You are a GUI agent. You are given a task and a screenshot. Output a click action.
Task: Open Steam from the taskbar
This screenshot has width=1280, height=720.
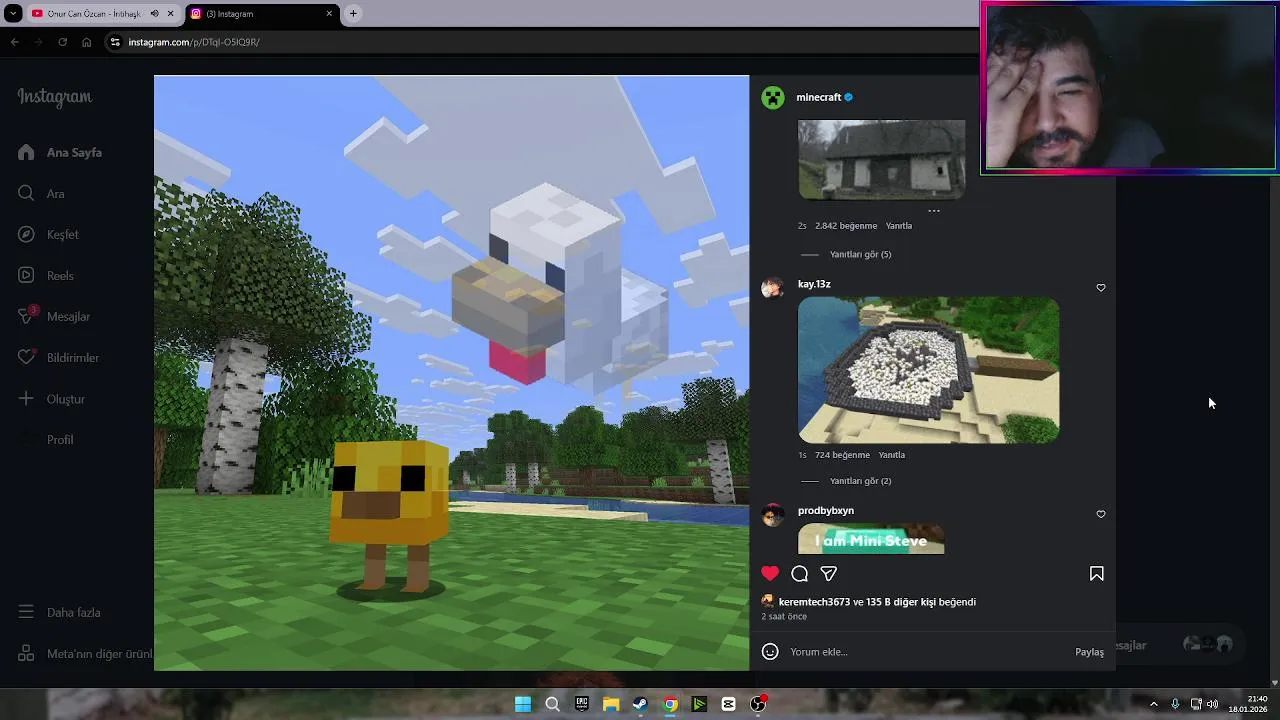[640, 704]
